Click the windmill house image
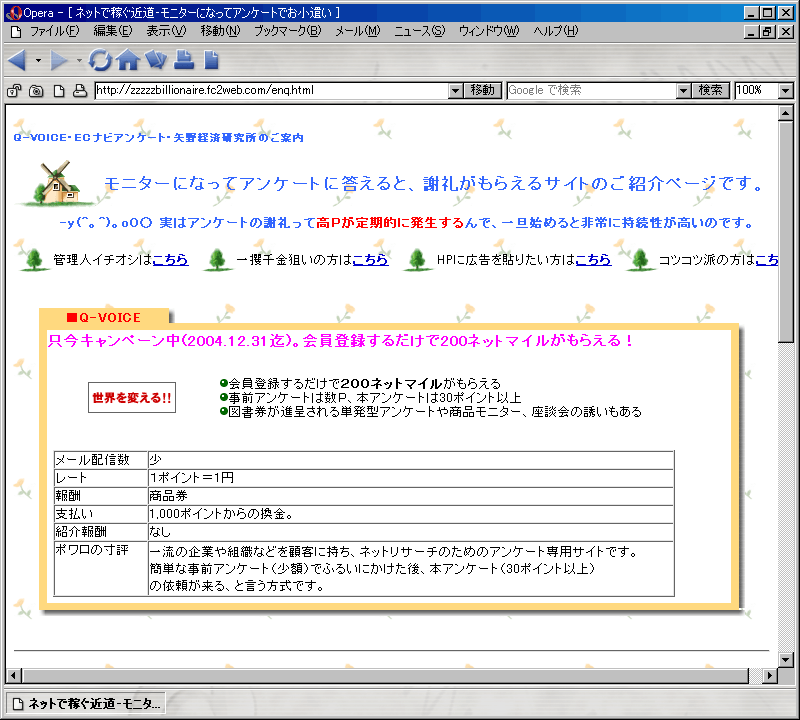 [57, 182]
